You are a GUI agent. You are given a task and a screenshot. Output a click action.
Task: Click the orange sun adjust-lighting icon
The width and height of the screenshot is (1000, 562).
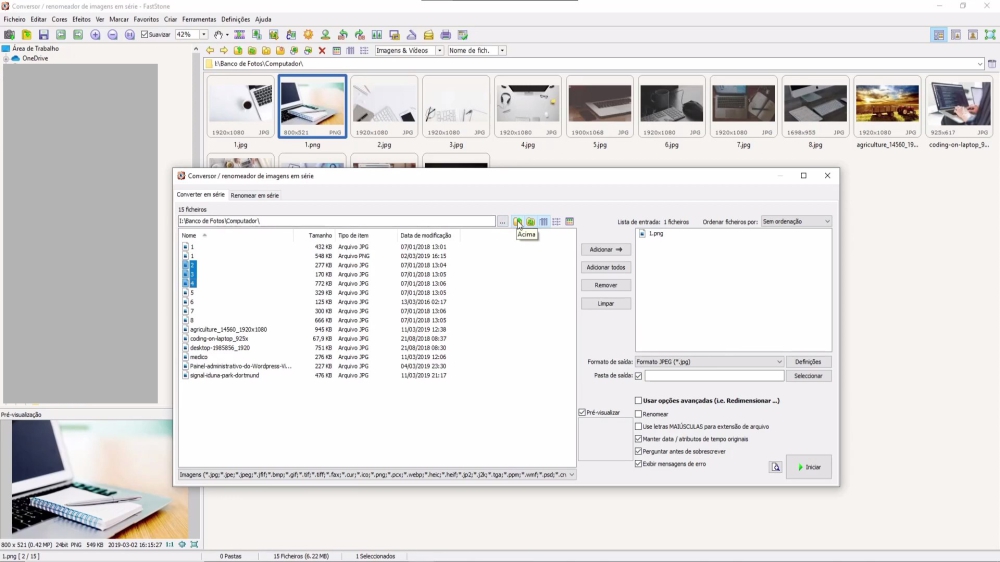click(x=308, y=34)
